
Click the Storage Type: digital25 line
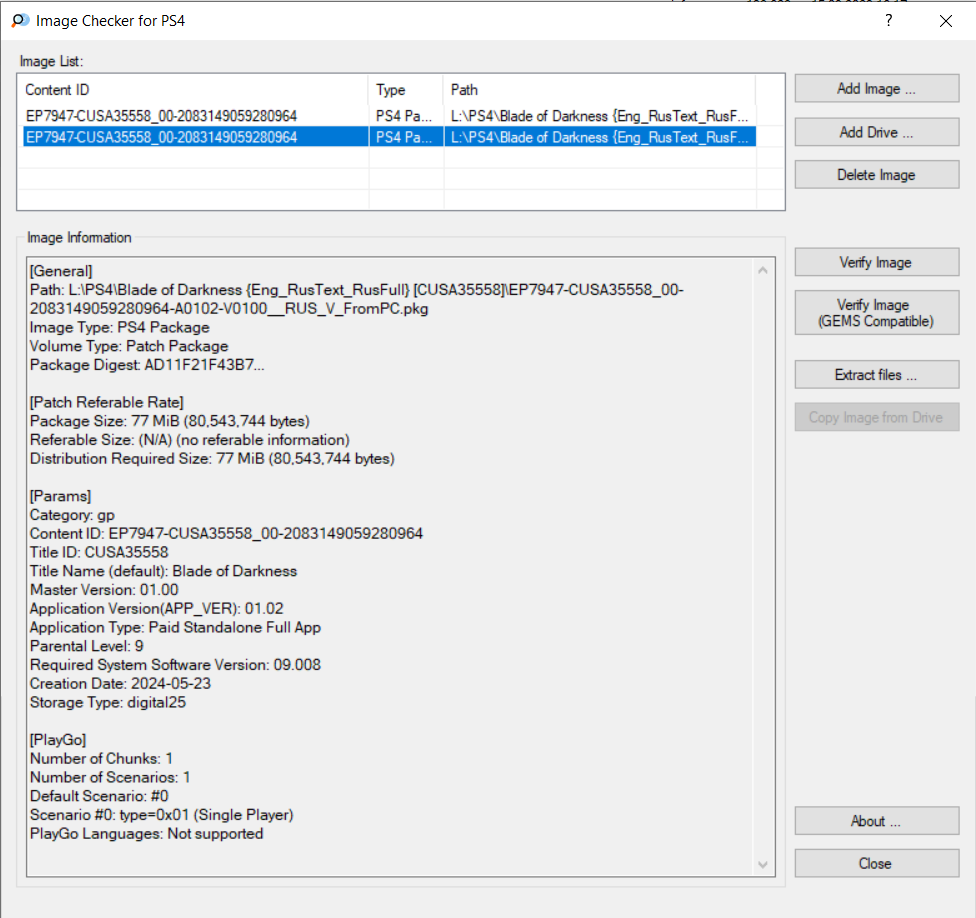click(x=108, y=702)
